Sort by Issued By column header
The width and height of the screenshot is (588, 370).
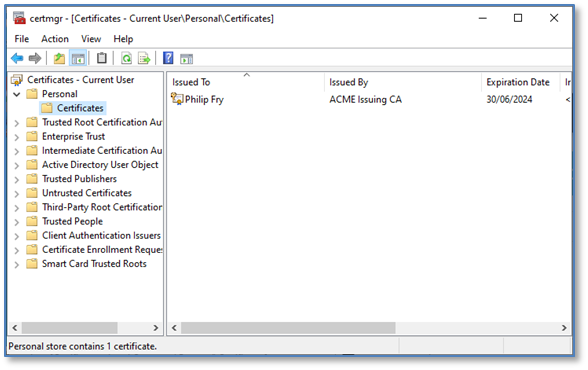click(349, 82)
